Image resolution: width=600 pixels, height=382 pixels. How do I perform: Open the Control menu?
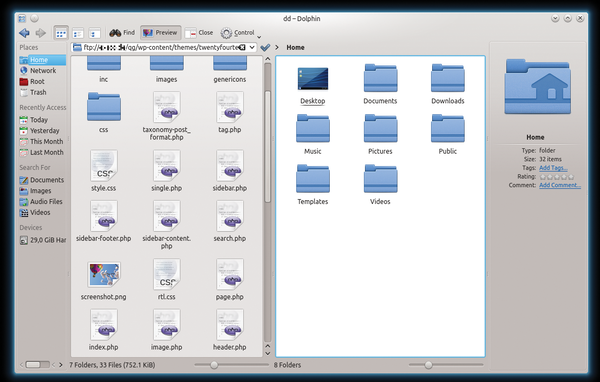238,33
